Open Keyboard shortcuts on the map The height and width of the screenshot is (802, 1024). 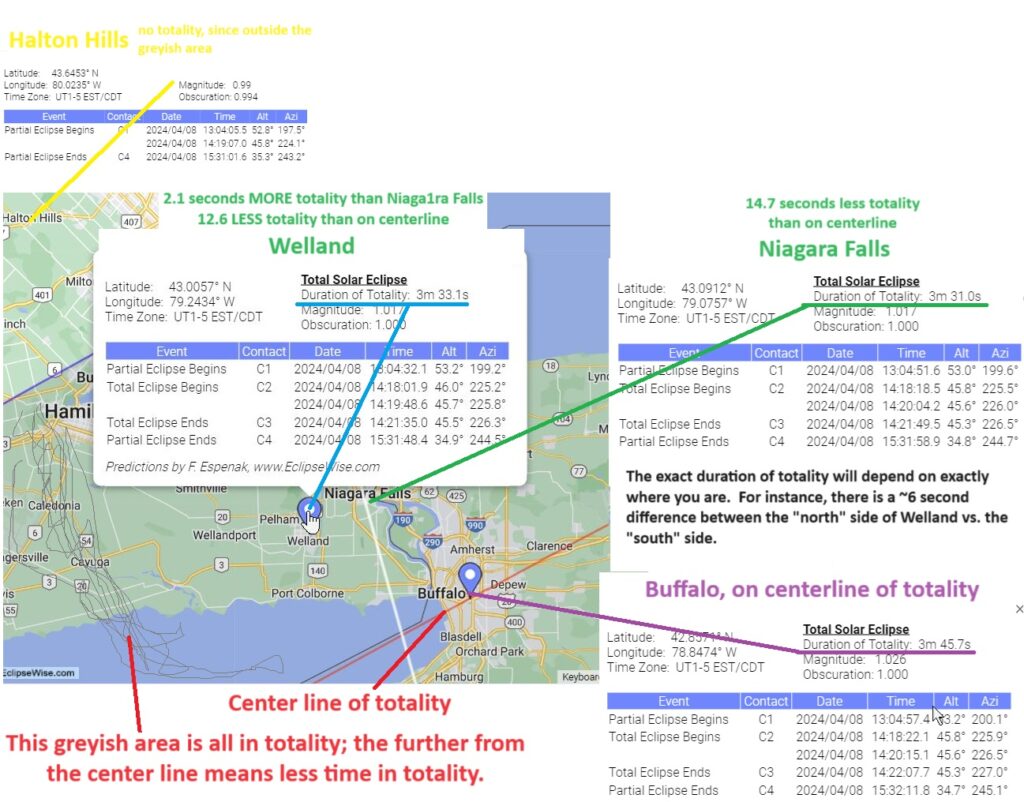click(x=580, y=677)
